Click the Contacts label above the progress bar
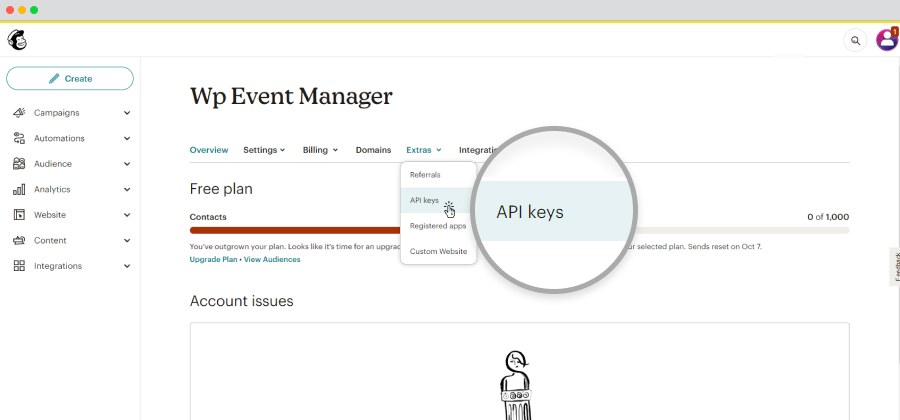Image resolution: width=900 pixels, height=420 pixels. (x=208, y=217)
